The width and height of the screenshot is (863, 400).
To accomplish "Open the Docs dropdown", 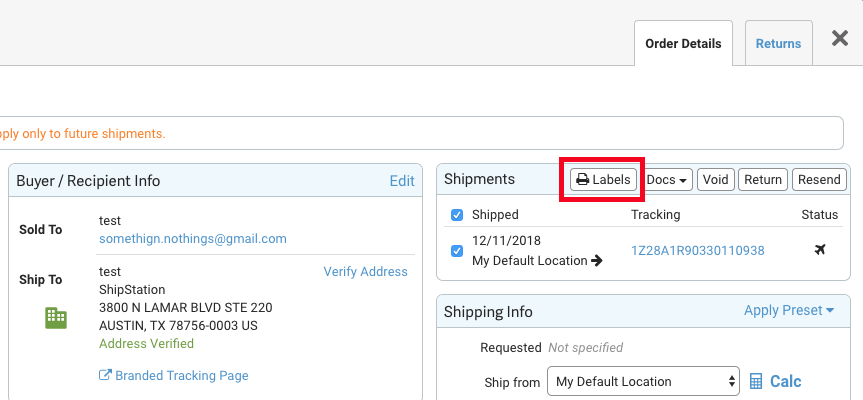I will 668,180.
